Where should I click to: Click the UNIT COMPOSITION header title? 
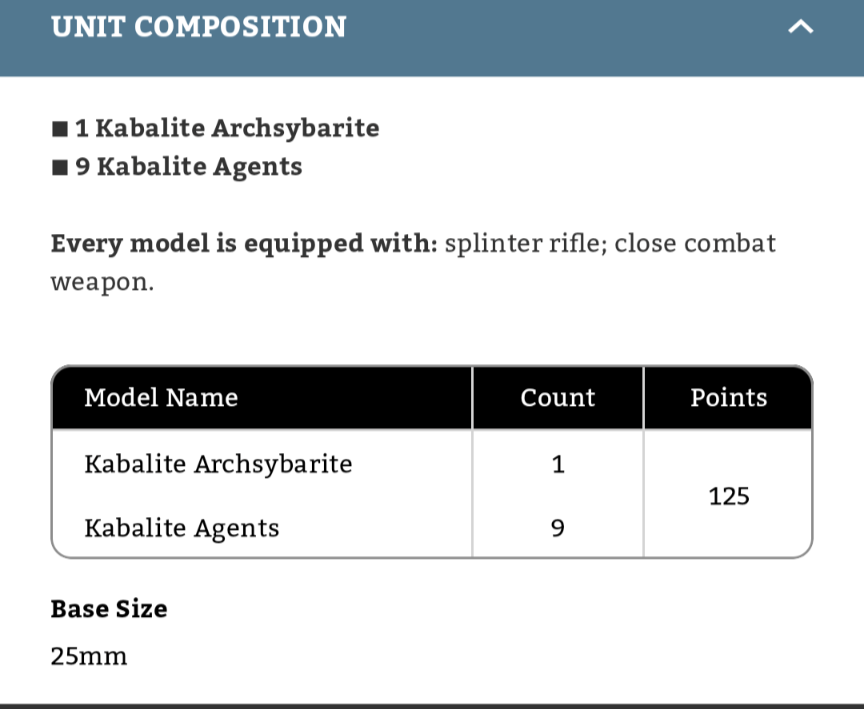(198, 27)
